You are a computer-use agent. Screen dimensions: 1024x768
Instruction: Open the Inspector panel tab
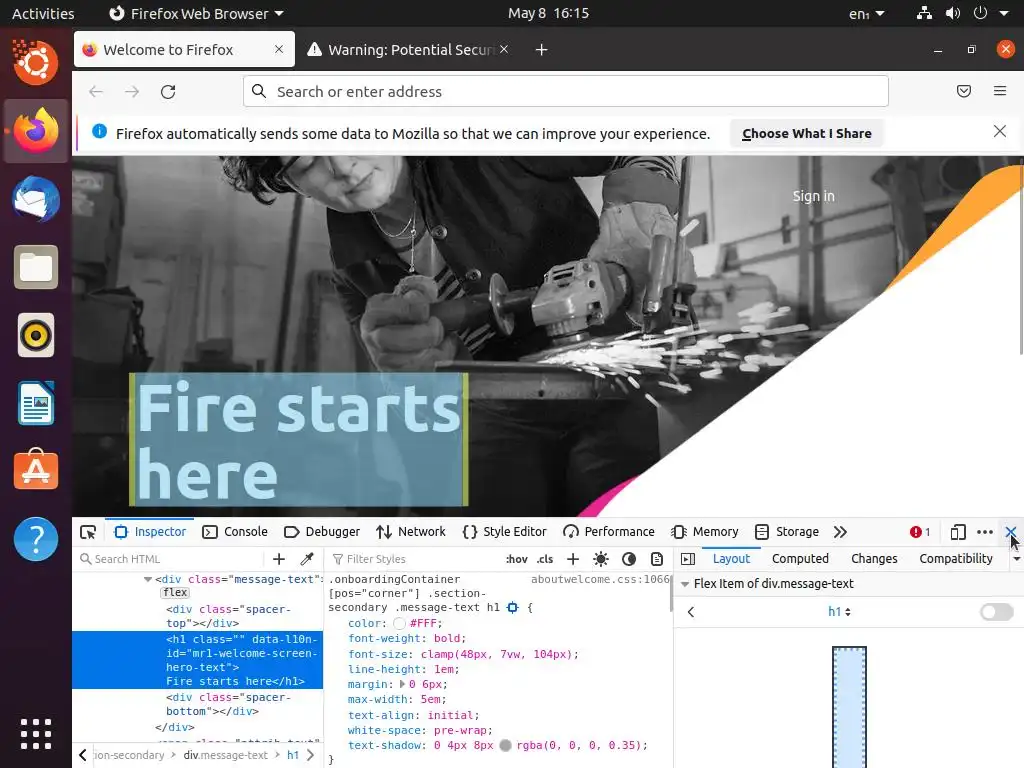[150, 532]
